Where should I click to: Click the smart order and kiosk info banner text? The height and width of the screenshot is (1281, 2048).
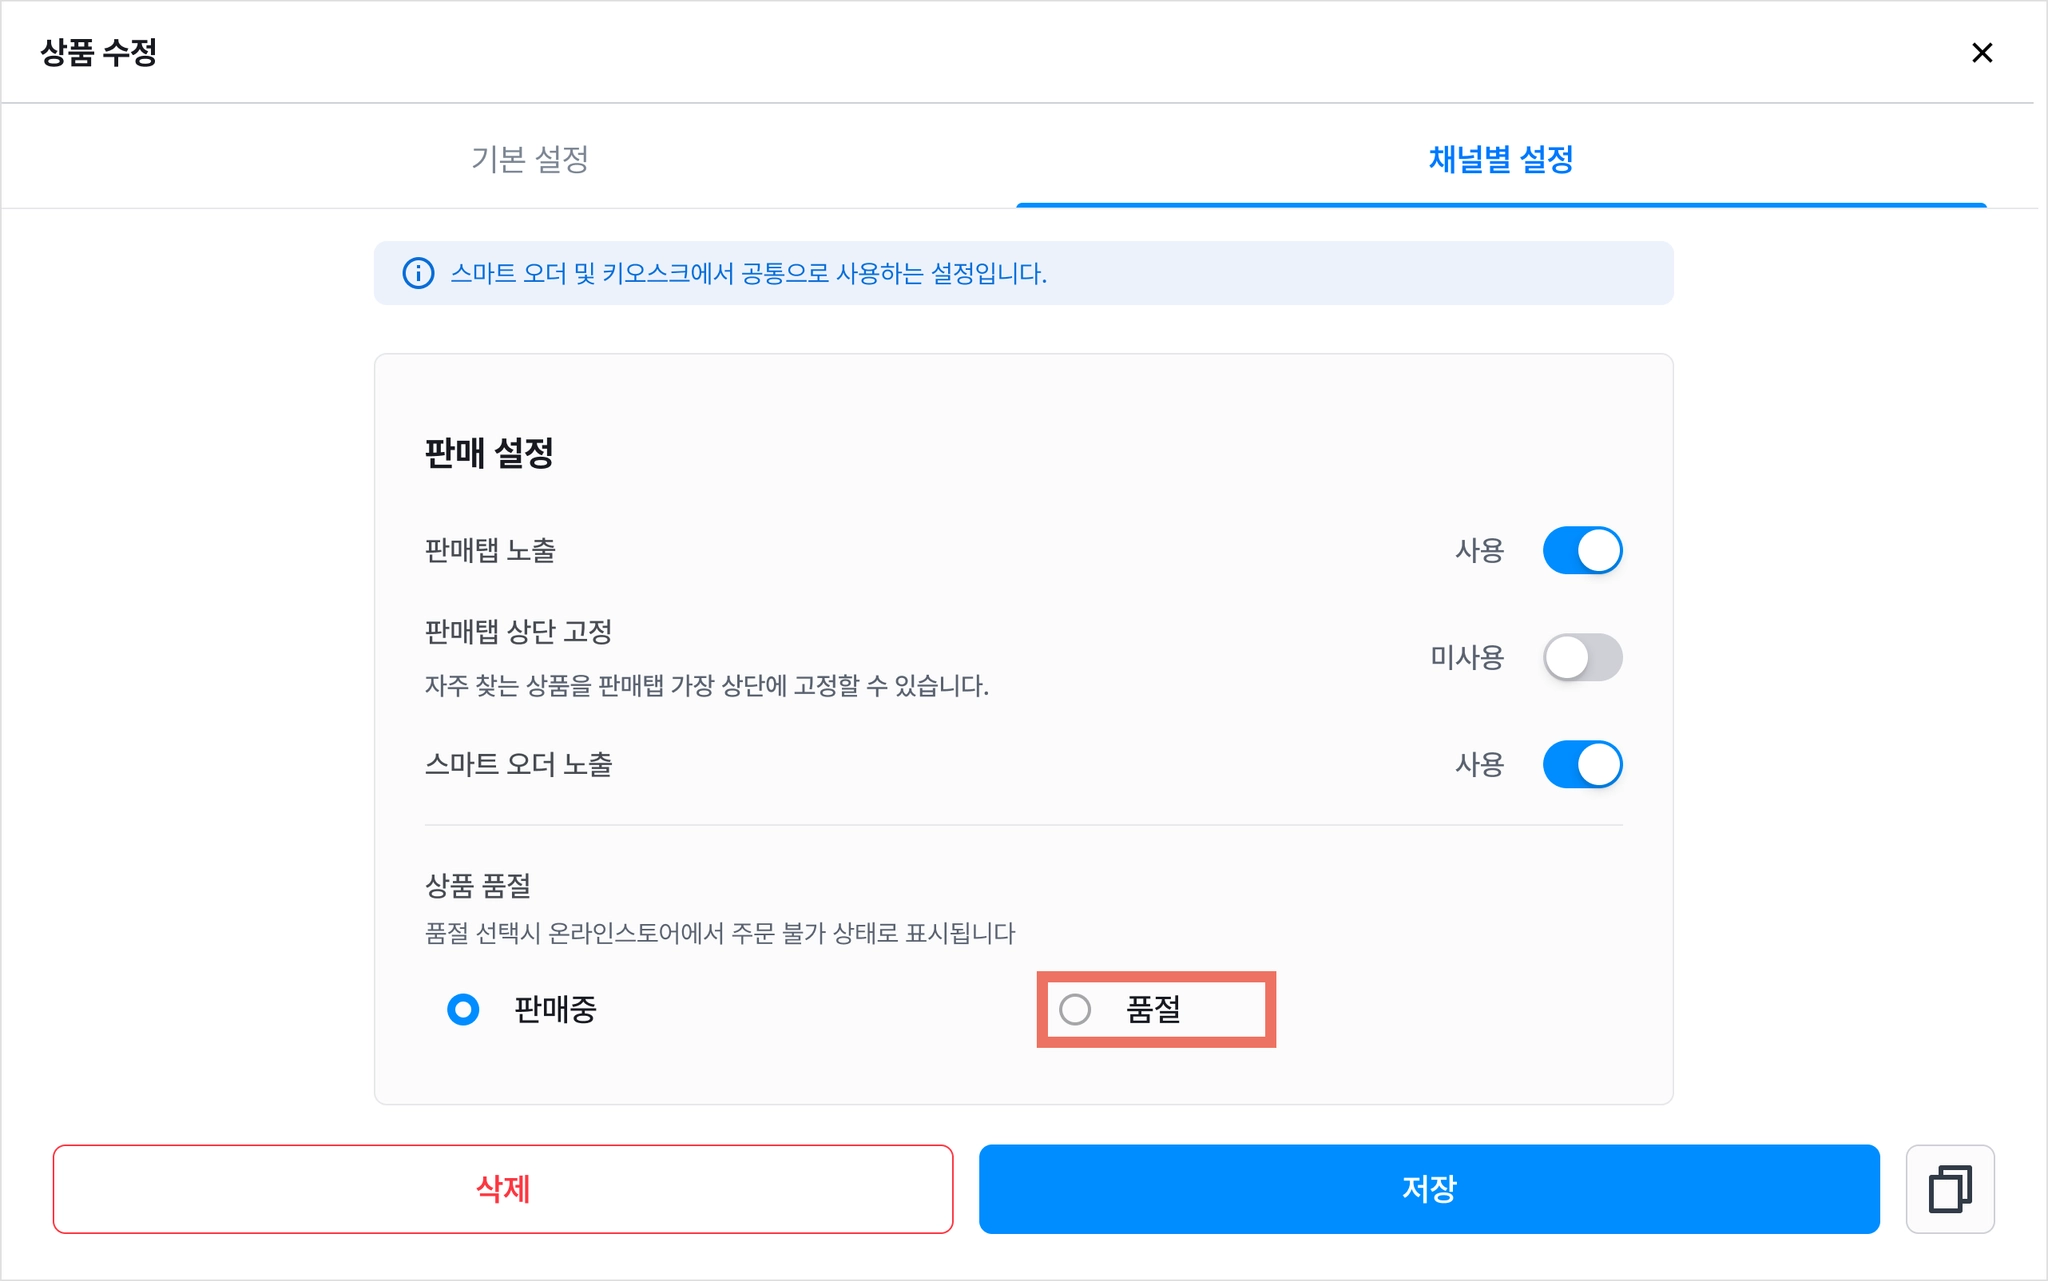[748, 273]
